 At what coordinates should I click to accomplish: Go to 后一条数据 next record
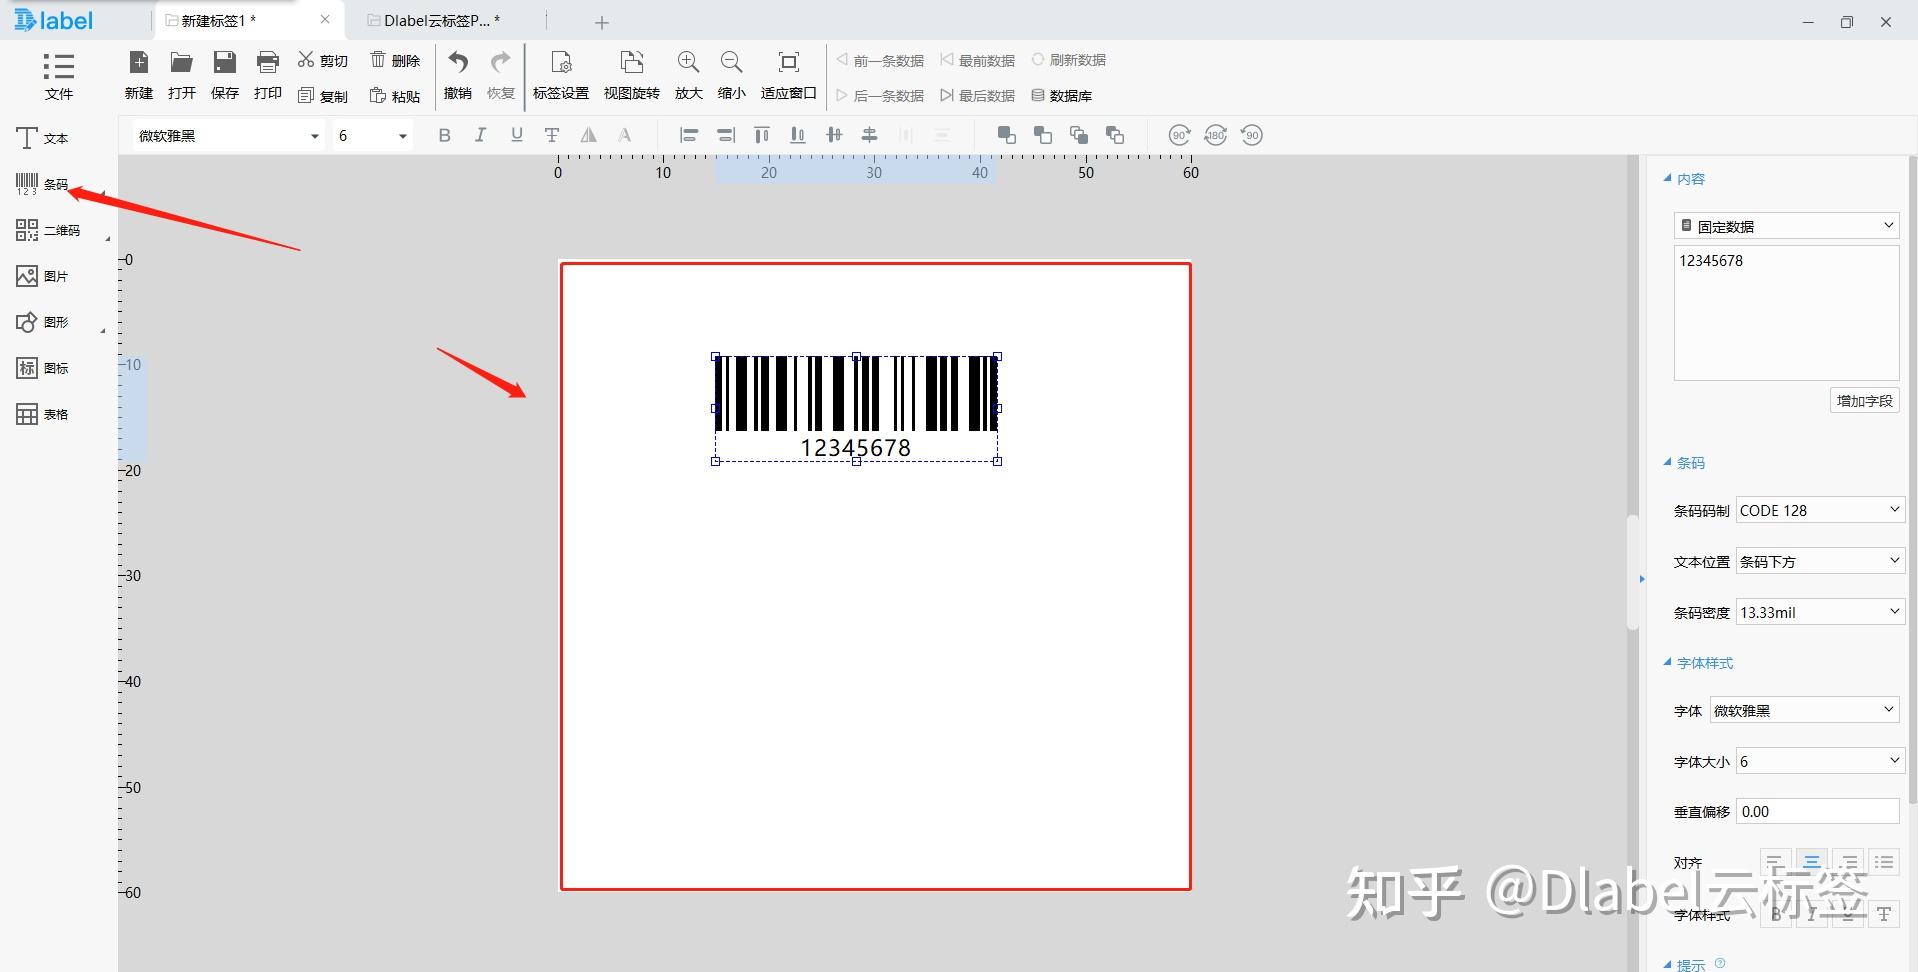880,96
